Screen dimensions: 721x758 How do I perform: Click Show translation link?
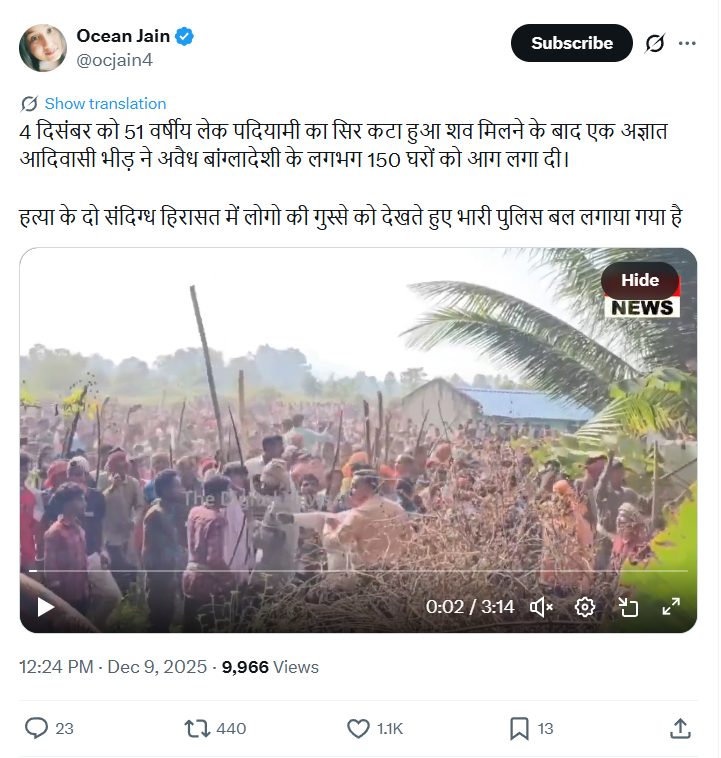pyautogui.click(x=105, y=104)
